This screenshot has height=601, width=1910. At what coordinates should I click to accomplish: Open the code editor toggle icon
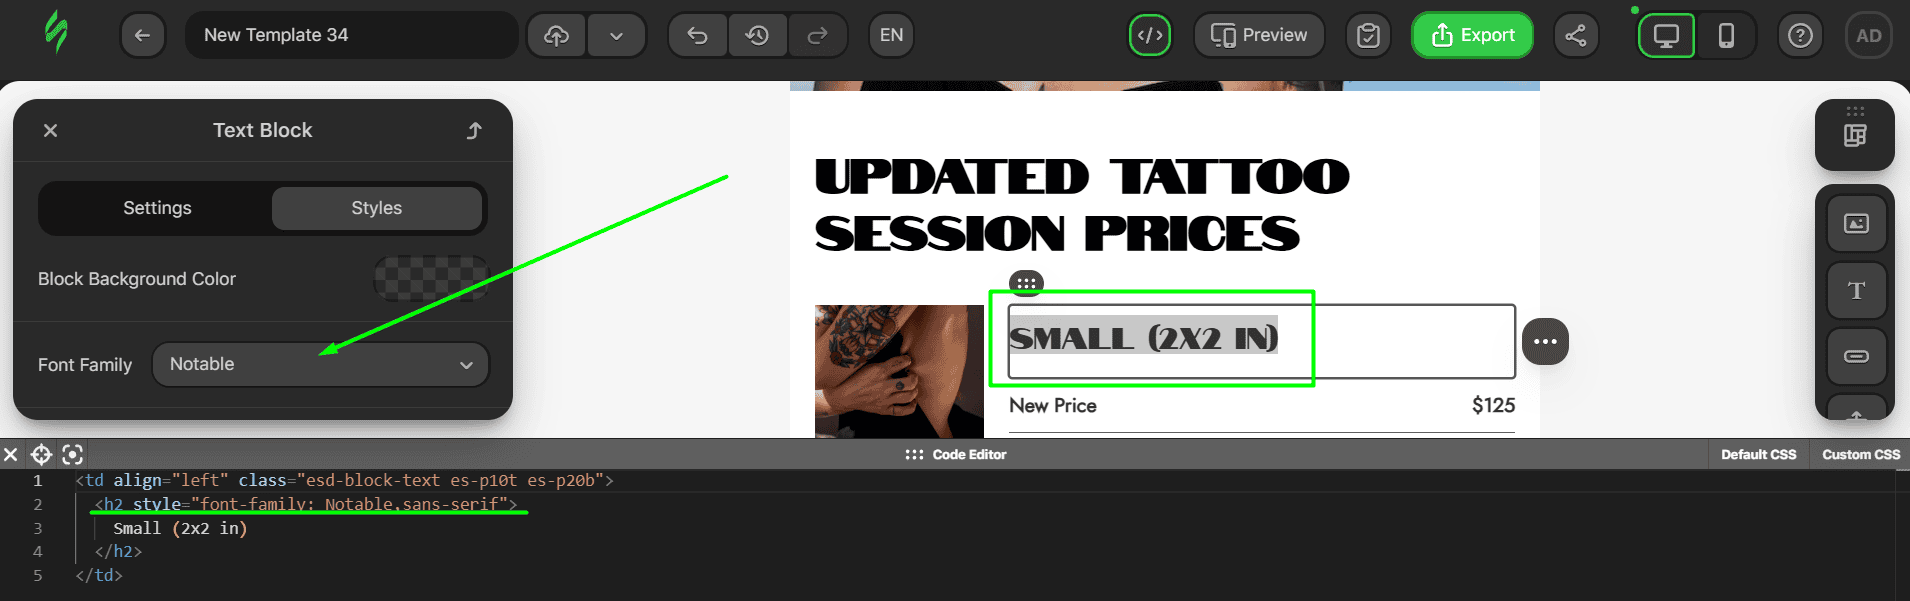[1150, 35]
